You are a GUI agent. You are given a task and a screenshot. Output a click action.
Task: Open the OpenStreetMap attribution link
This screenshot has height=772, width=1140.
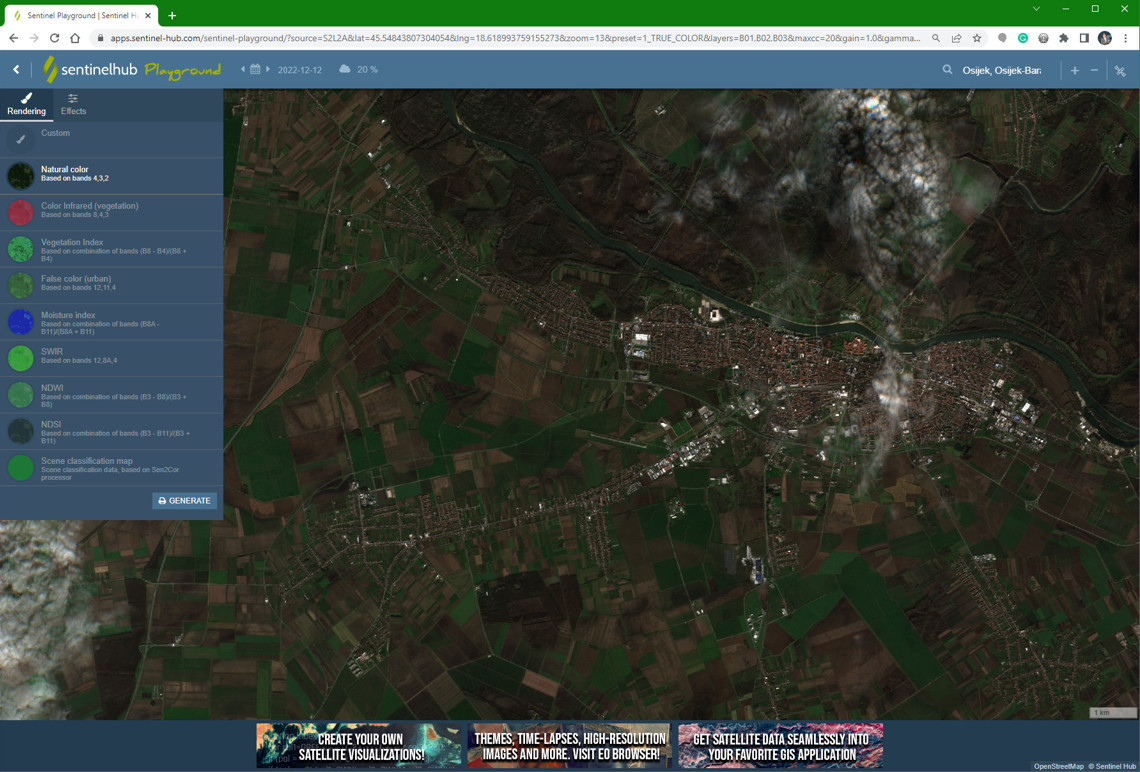click(1059, 767)
